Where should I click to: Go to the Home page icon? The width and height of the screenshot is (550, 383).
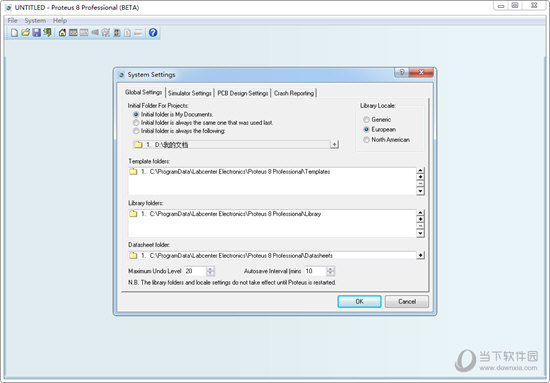click(x=62, y=33)
